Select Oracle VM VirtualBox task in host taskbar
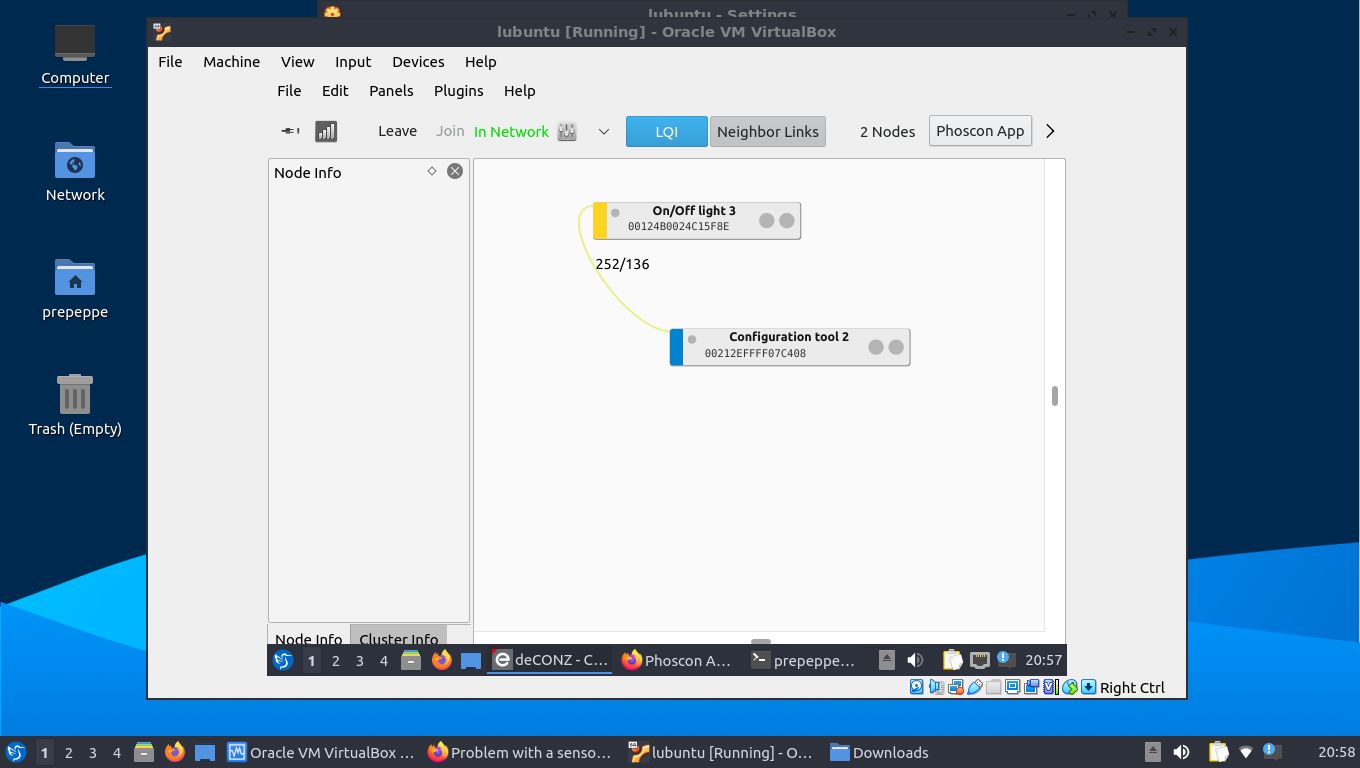The image size is (1360, 768). (x=320, y=752)
